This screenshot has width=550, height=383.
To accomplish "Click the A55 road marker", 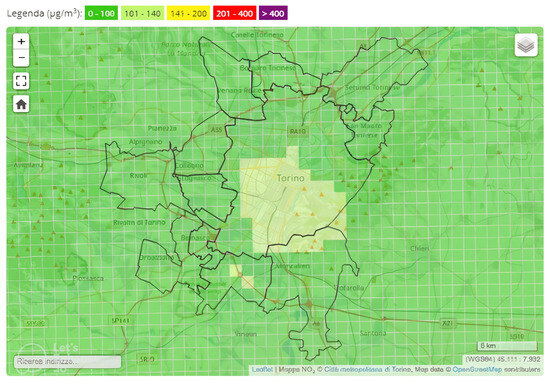I will click(x=216, y=129).
